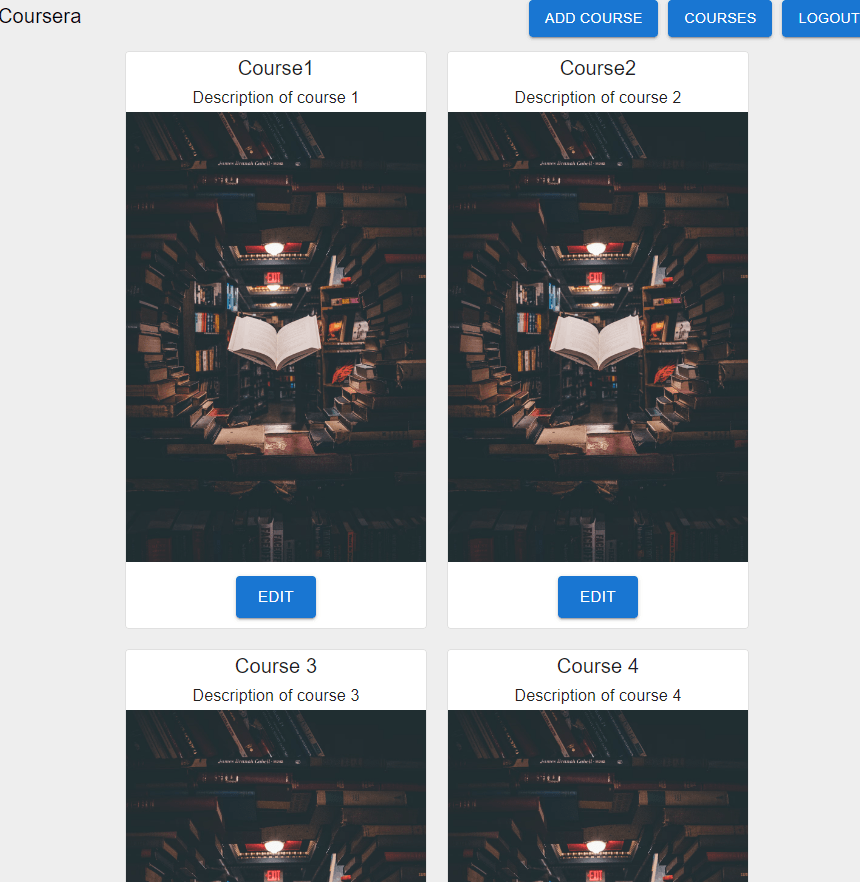Select 'Description of course 2' text

click(x=597, y=97)
